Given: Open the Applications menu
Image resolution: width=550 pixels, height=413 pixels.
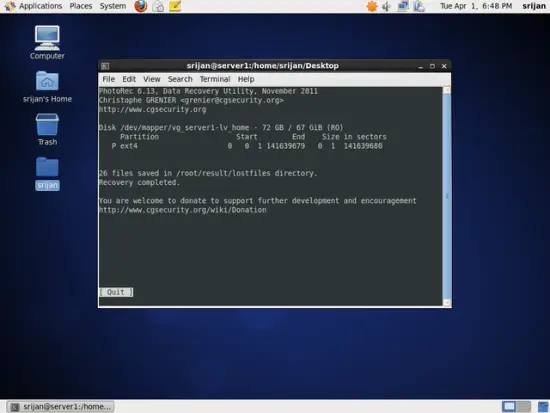Looking at the screenshot, I should click(40, 6).
